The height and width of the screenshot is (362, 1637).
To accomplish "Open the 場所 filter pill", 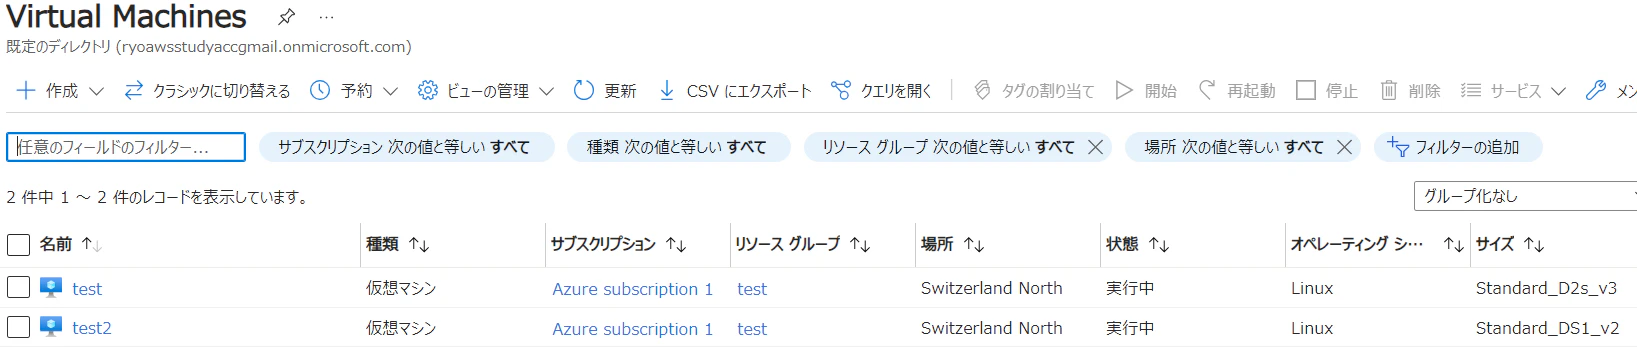I will coord(1233,147).
